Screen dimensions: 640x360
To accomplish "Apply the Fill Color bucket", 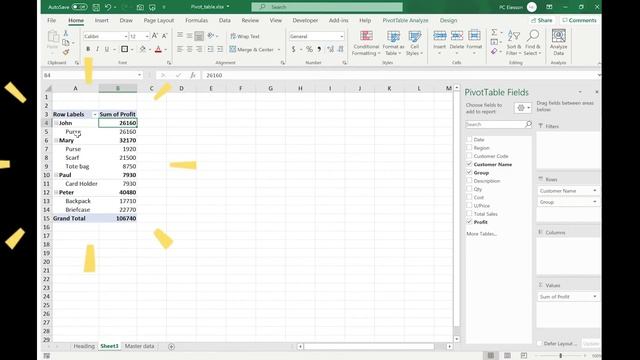I will [x=142, y=49].
